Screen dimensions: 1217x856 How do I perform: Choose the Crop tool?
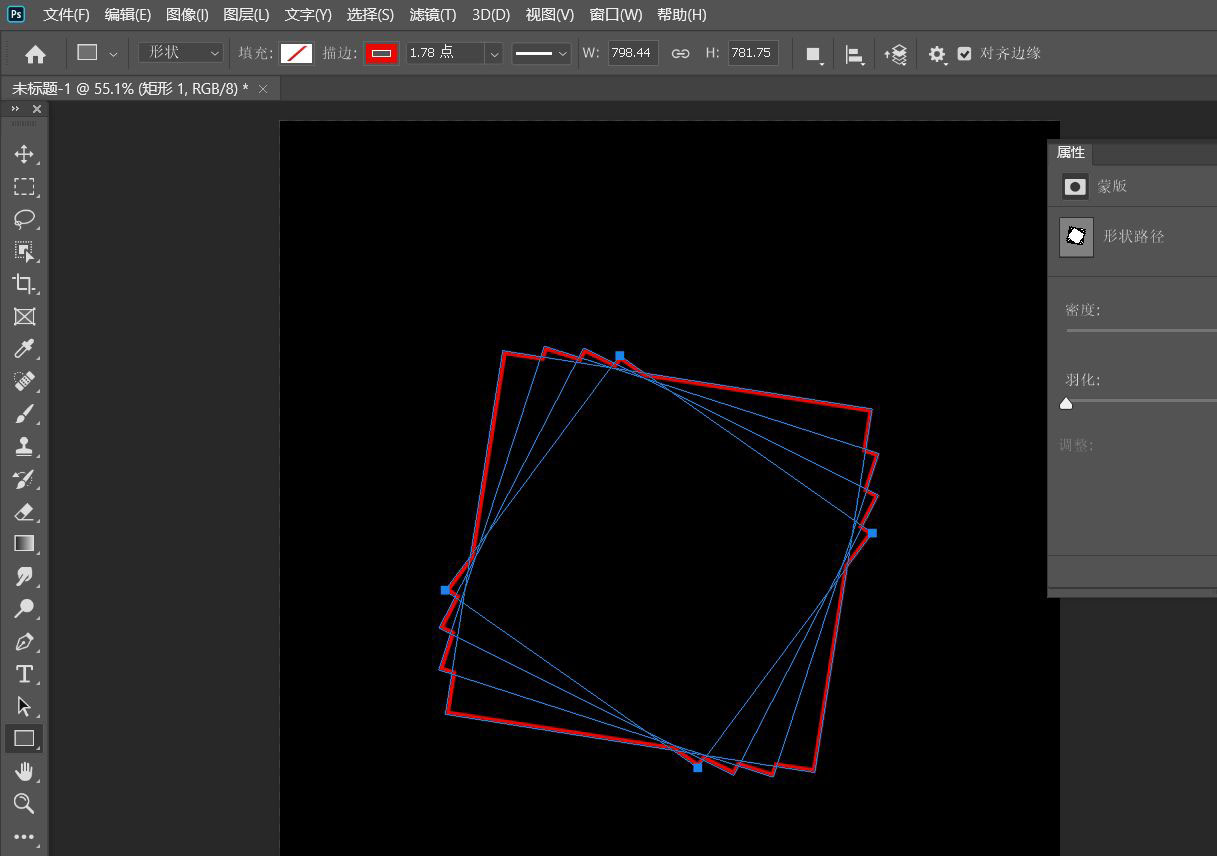tap(24, 284)
